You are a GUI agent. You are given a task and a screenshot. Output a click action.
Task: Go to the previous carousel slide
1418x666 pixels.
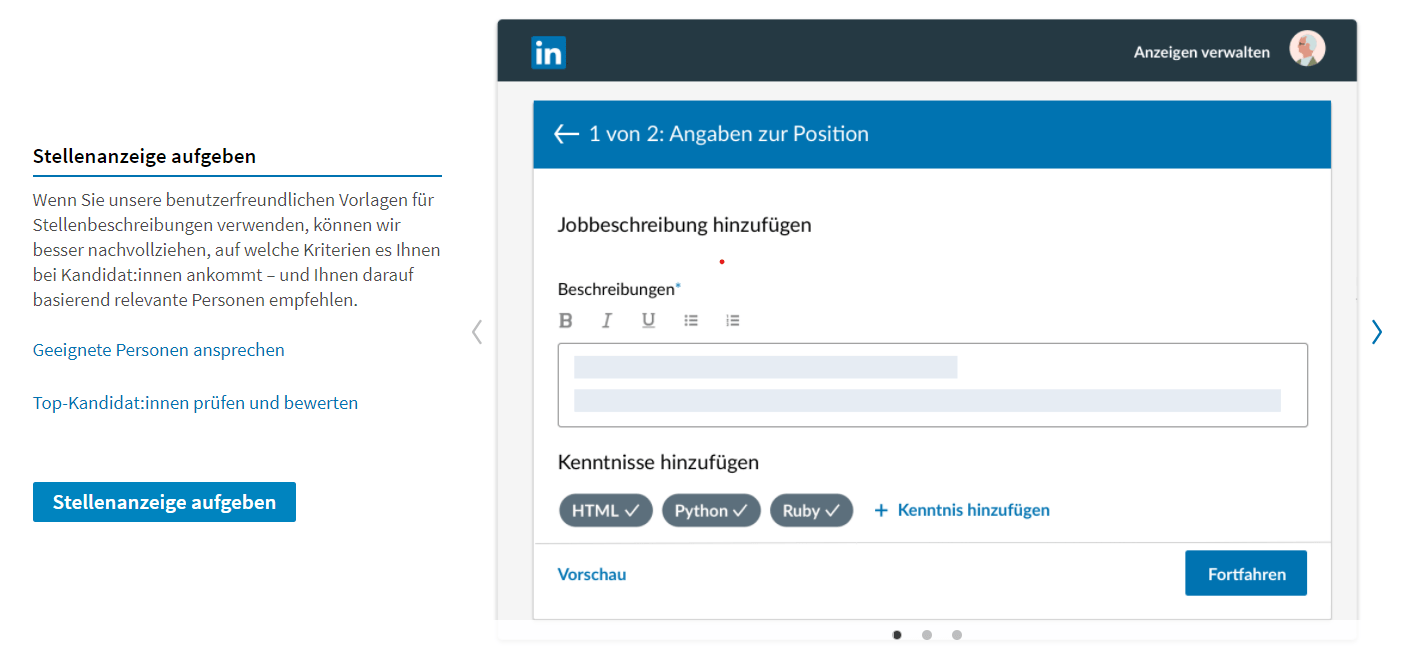(x=477, y=331)
